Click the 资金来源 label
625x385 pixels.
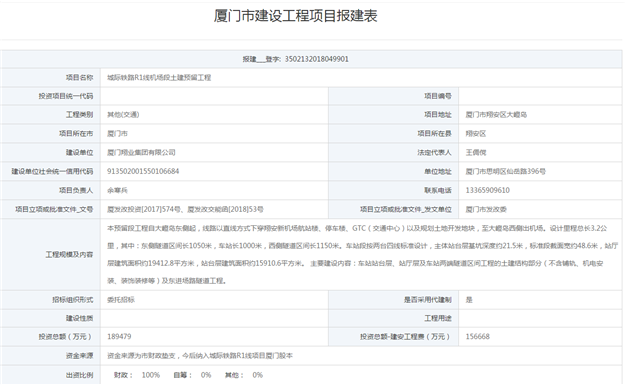(79, 356)
